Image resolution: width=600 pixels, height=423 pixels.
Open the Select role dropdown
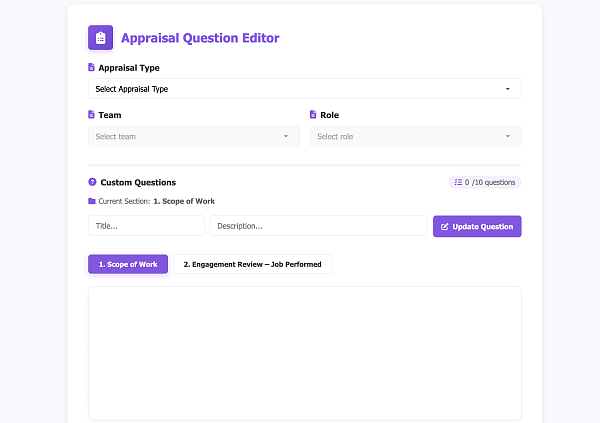click(x=416, y=137)
